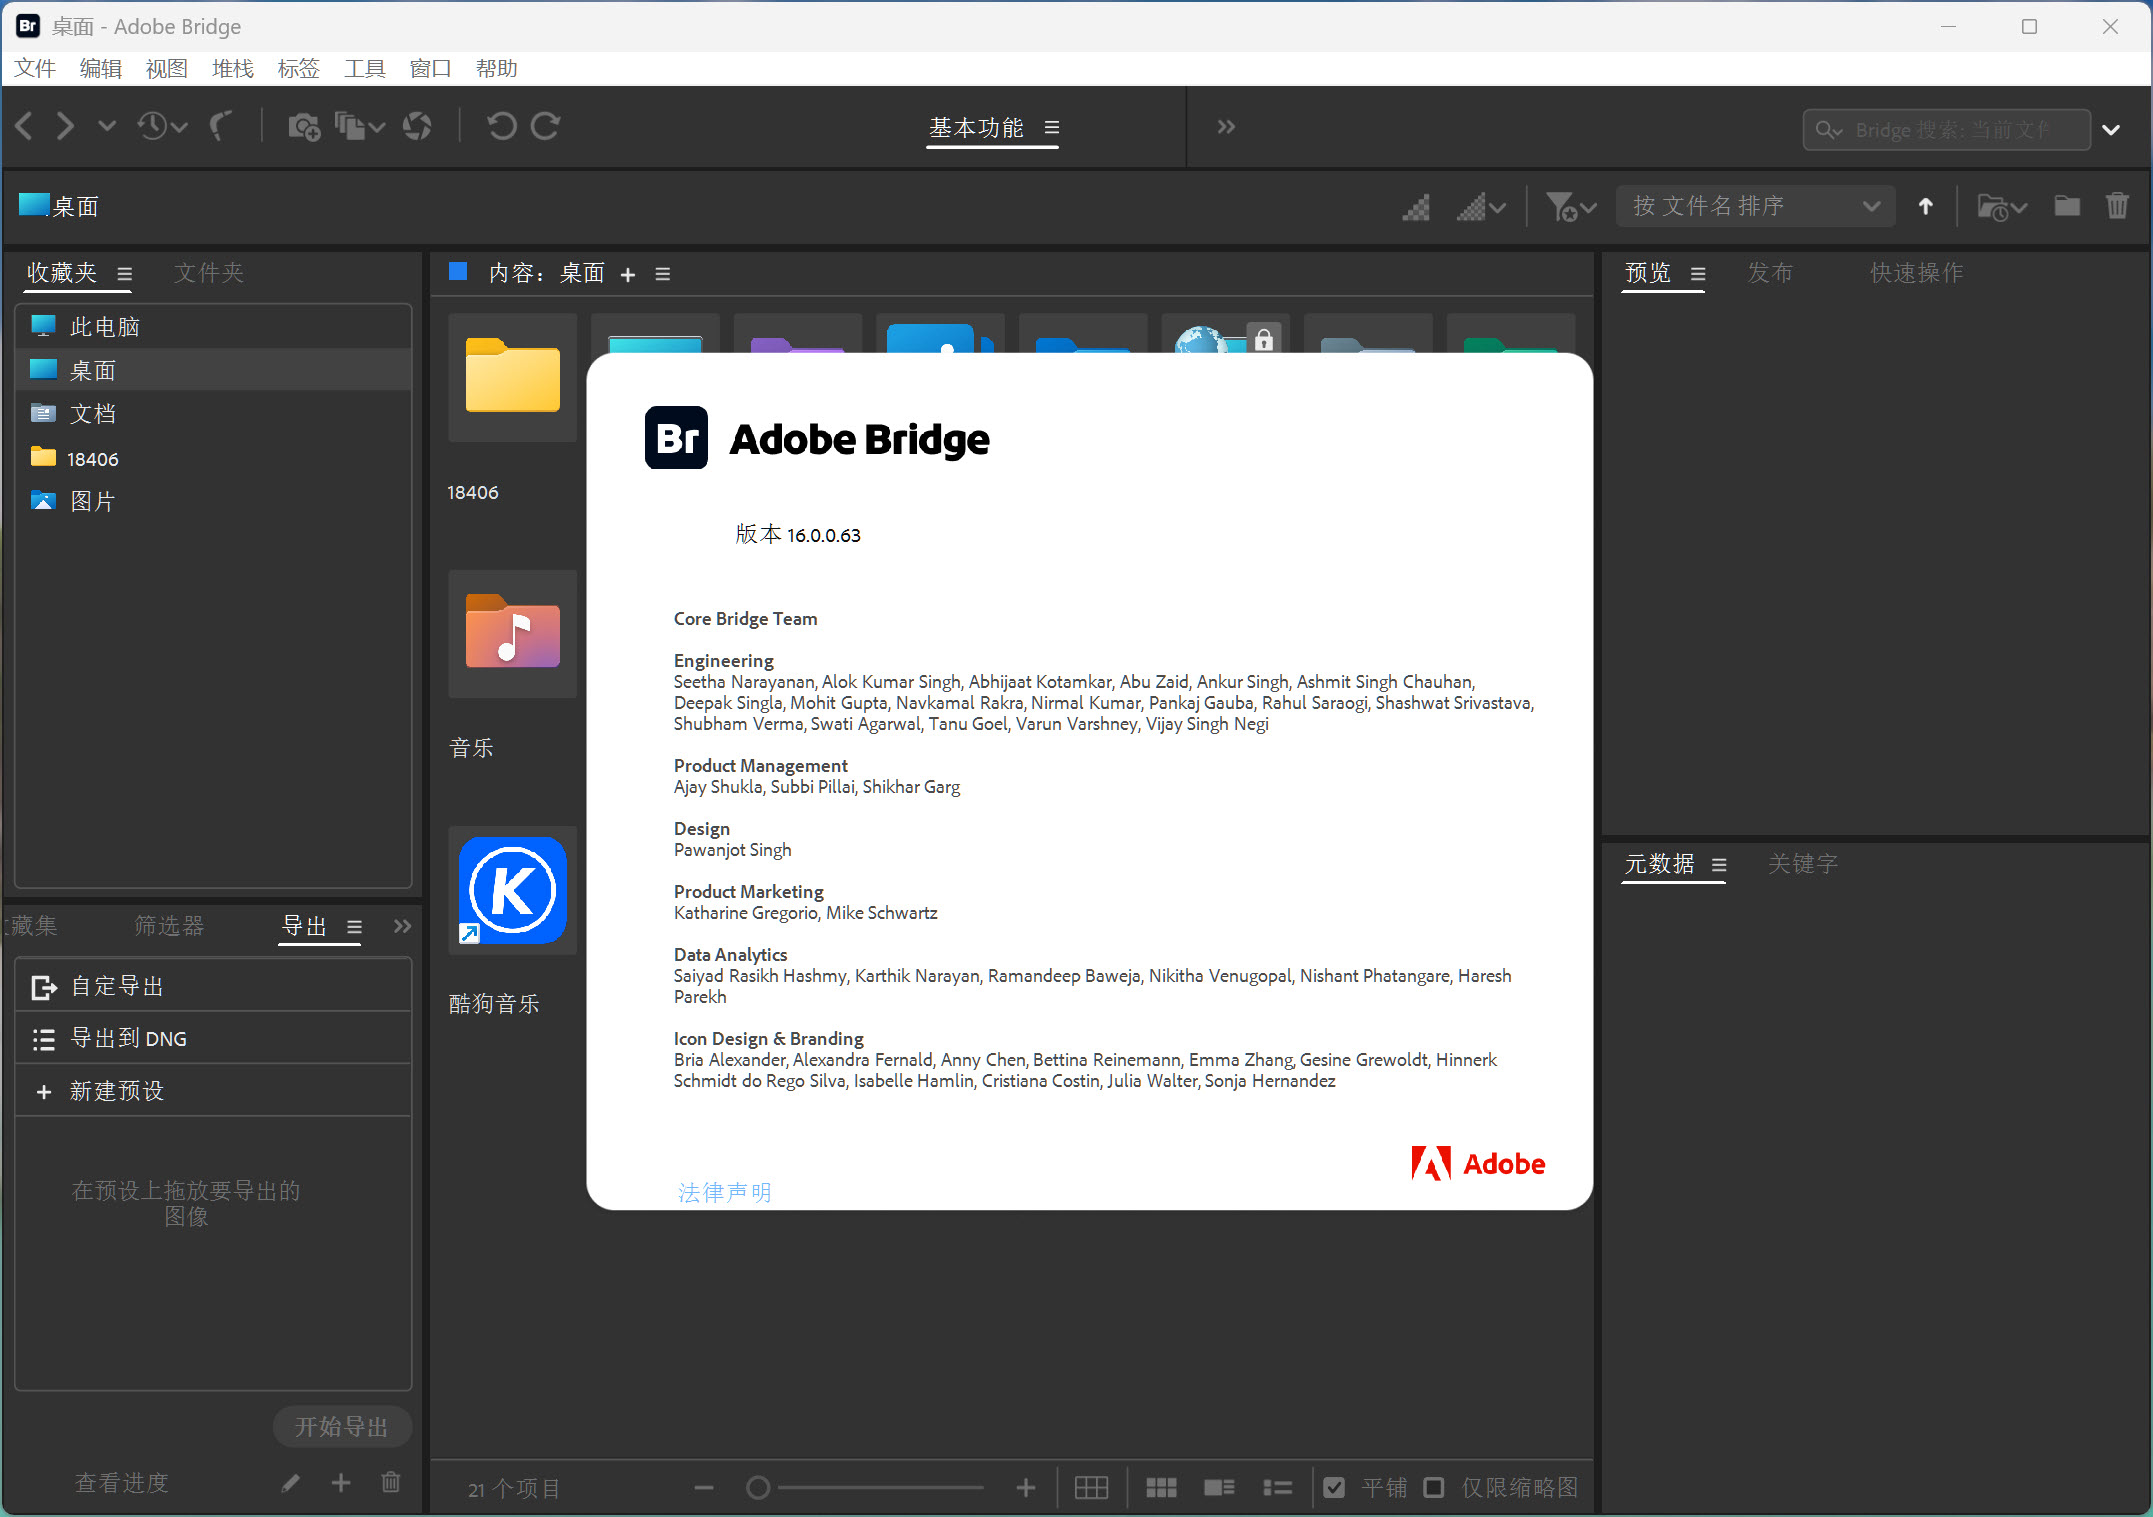Rotate image 90 degrees counterclockwise
This screenshot has height=1517, width=2153.
tap(502, 125)
